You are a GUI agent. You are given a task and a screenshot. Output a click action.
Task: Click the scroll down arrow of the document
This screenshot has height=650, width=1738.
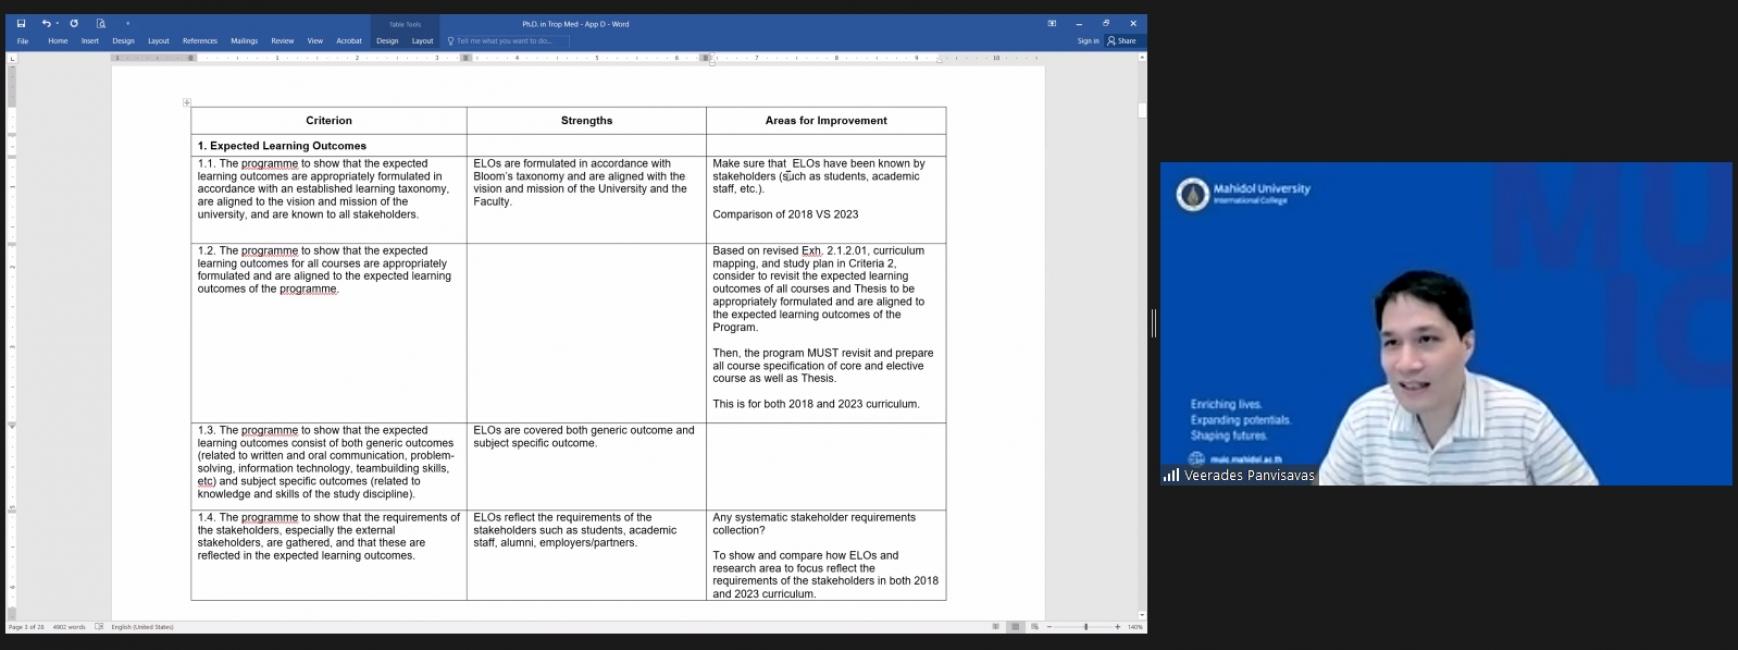[x=1141, y=615]
